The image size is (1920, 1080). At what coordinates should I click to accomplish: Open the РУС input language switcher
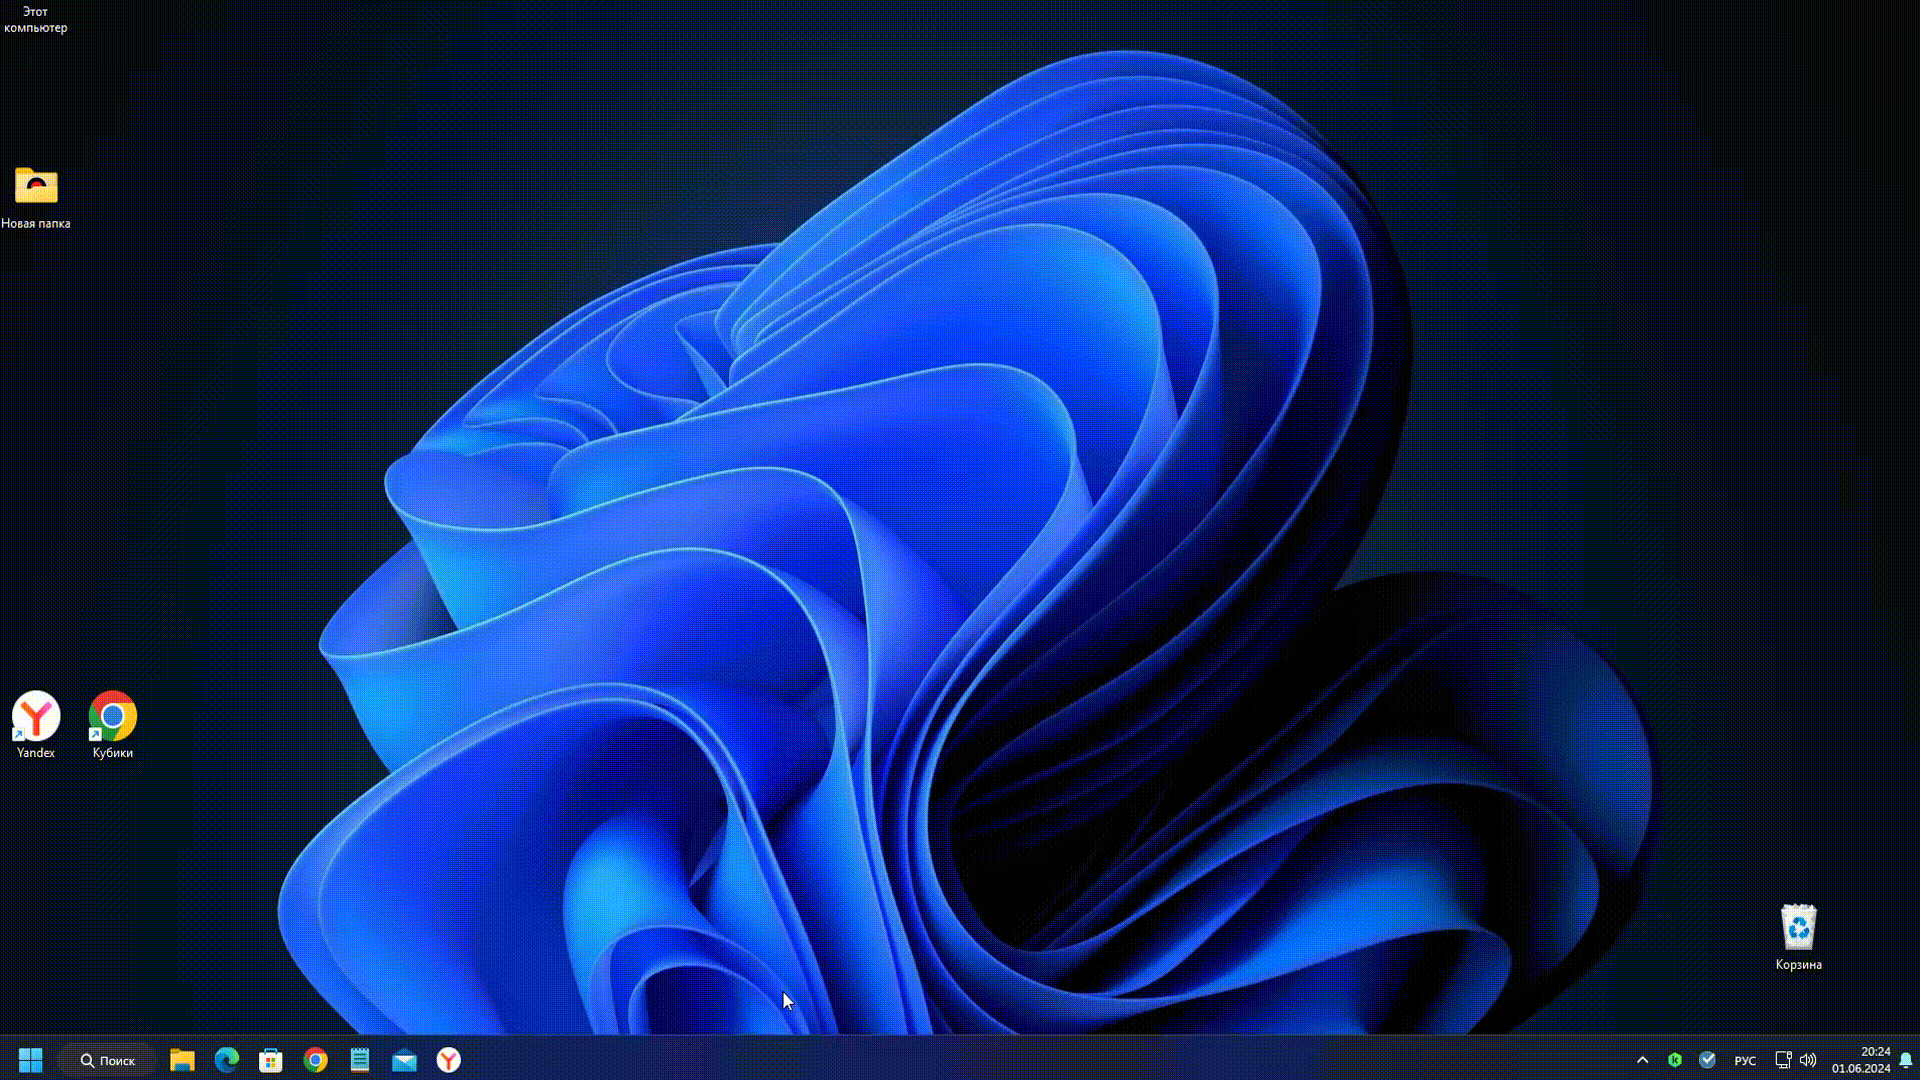(1745, 1061)
